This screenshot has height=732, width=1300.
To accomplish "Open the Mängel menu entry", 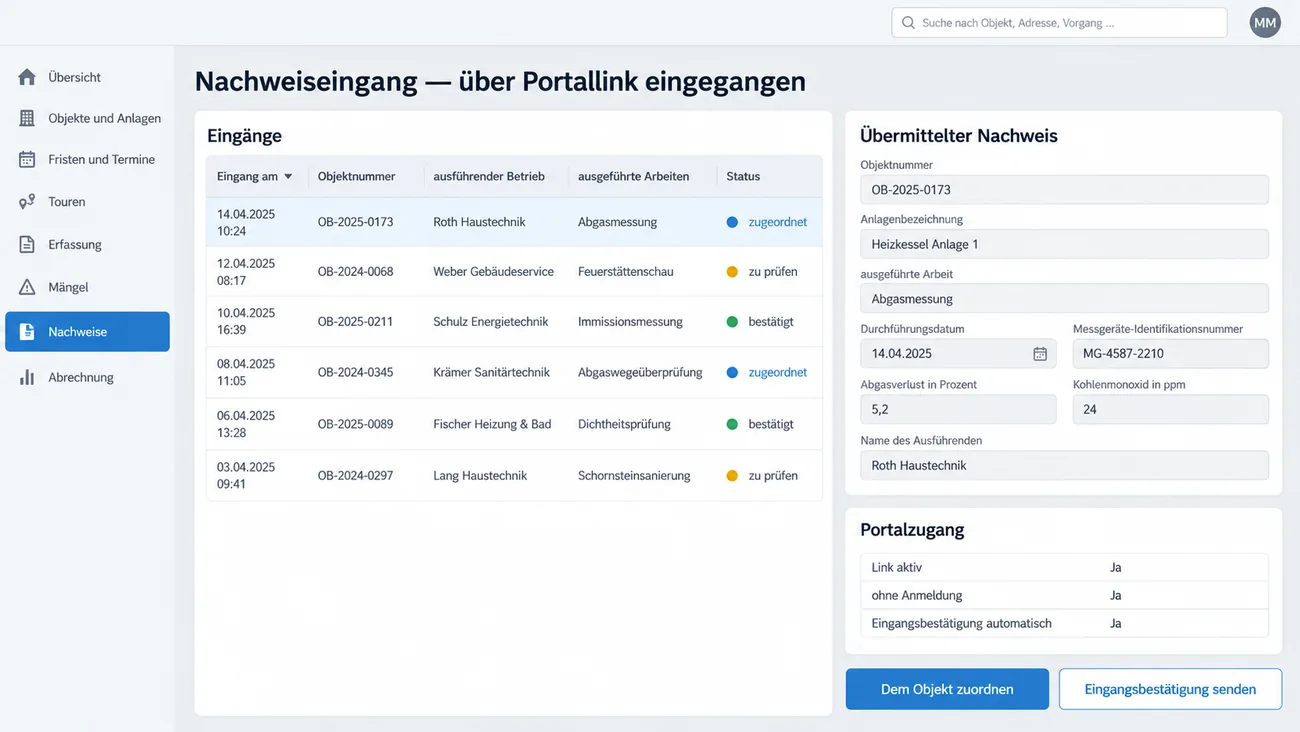I will 87,287.
